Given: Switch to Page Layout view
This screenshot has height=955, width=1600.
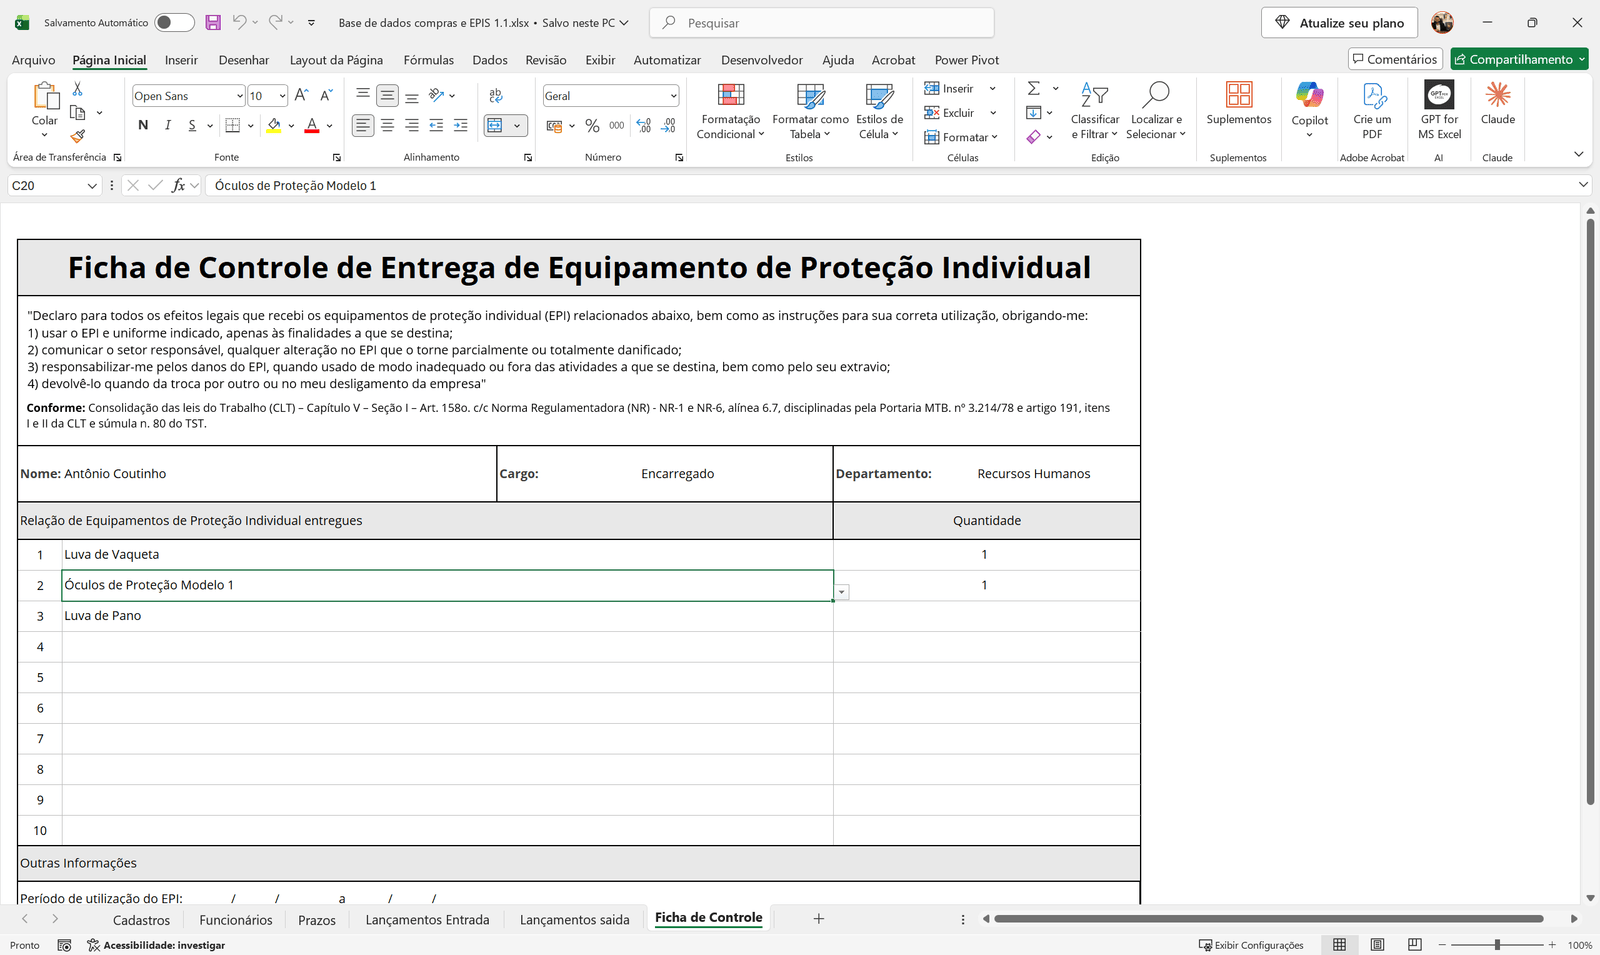Looking at the screenshot, I should pyautogui.click(x=1377, y=945).
